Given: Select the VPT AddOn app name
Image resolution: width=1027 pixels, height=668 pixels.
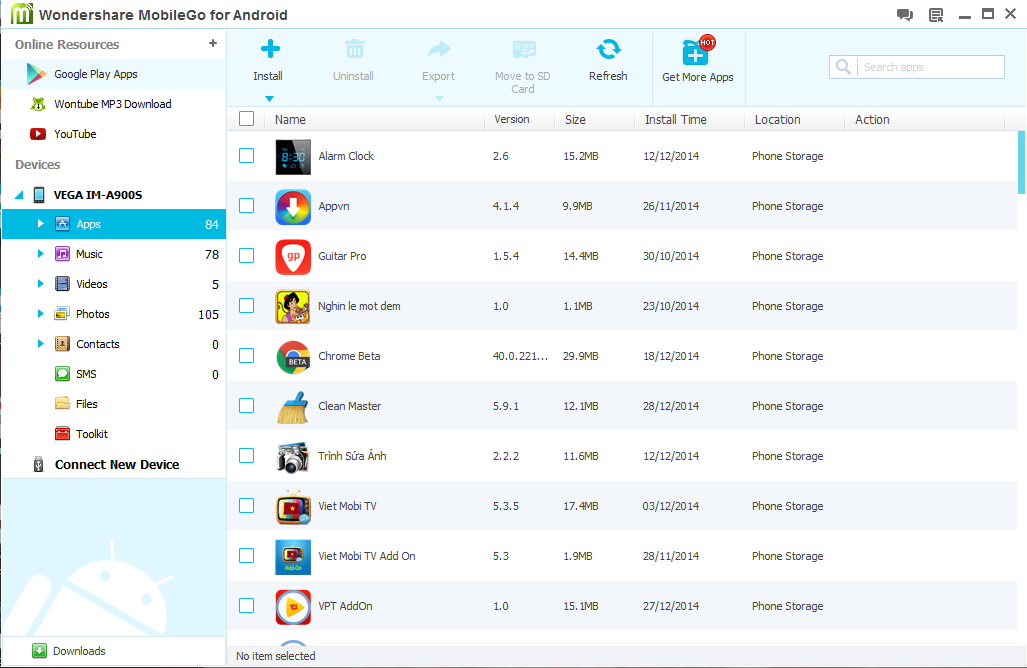Looking at the screenshot, I should [345, 606].
